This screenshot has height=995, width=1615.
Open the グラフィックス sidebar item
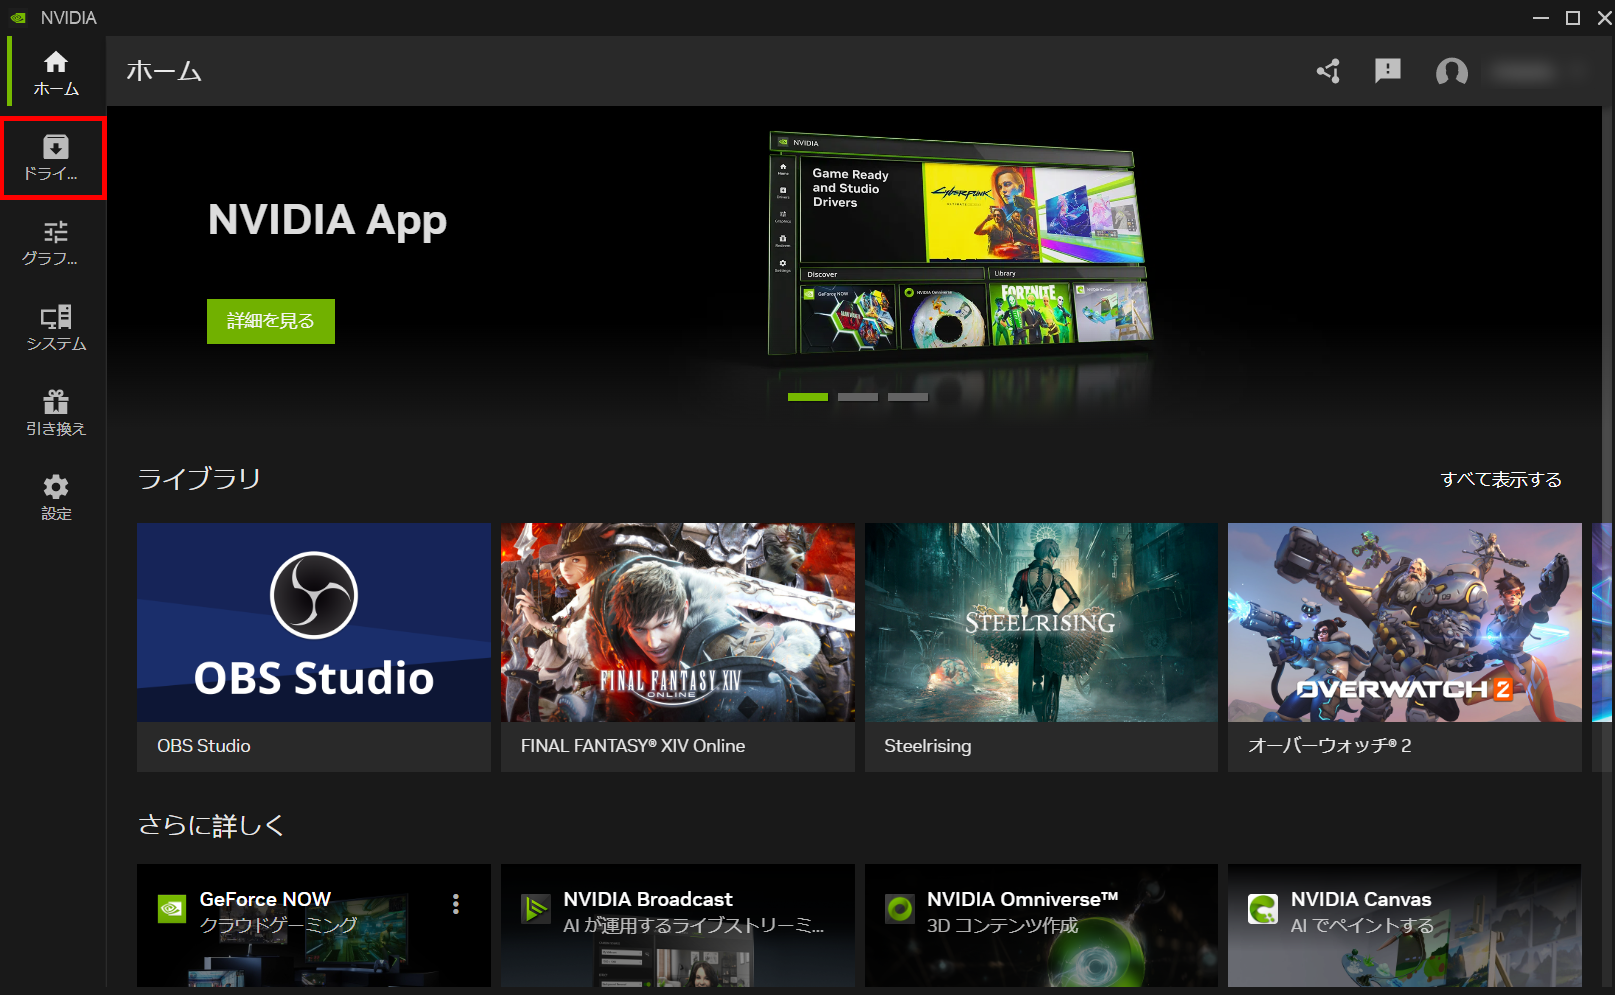click(x=56, y=243)
